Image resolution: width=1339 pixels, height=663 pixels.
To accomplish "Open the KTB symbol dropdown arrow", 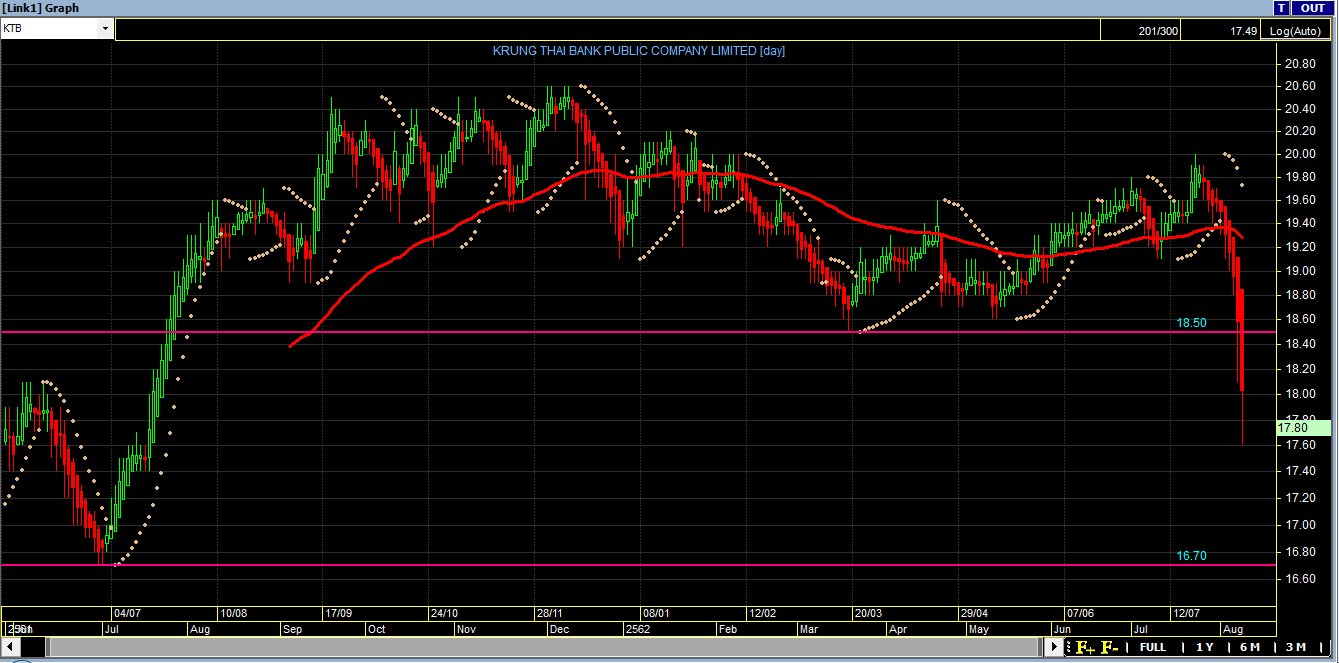I will (105, 29).
